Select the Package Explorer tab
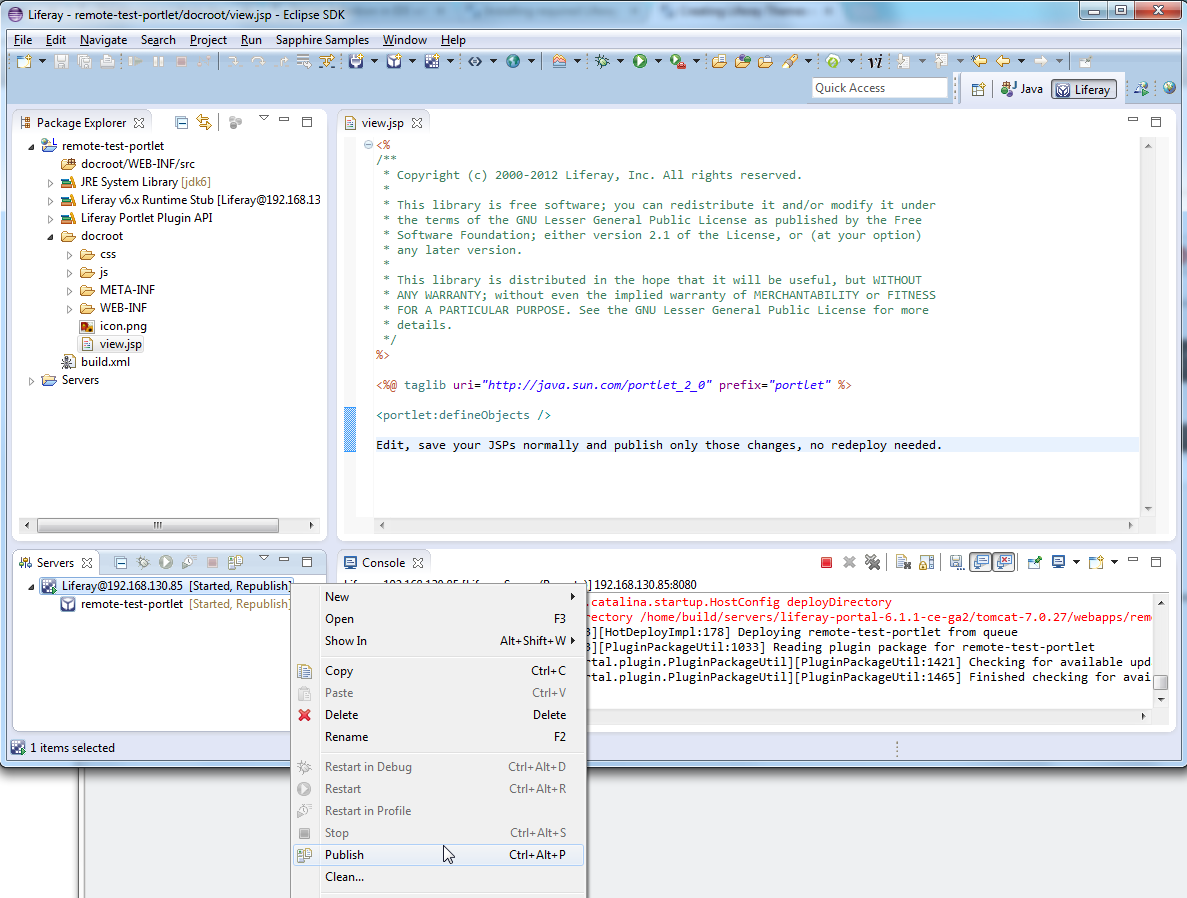This screenshot has height=898, width=1187. coord(81,123)
